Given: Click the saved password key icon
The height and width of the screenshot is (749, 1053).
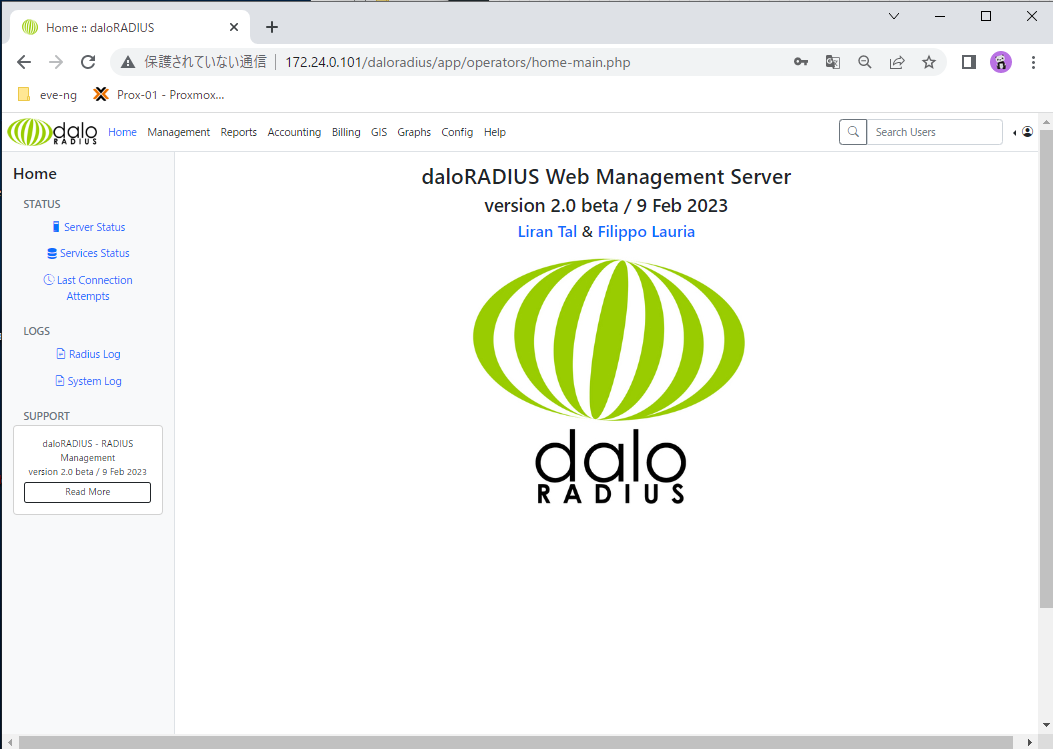Looking at the screenshot, I should pos(800,62).
